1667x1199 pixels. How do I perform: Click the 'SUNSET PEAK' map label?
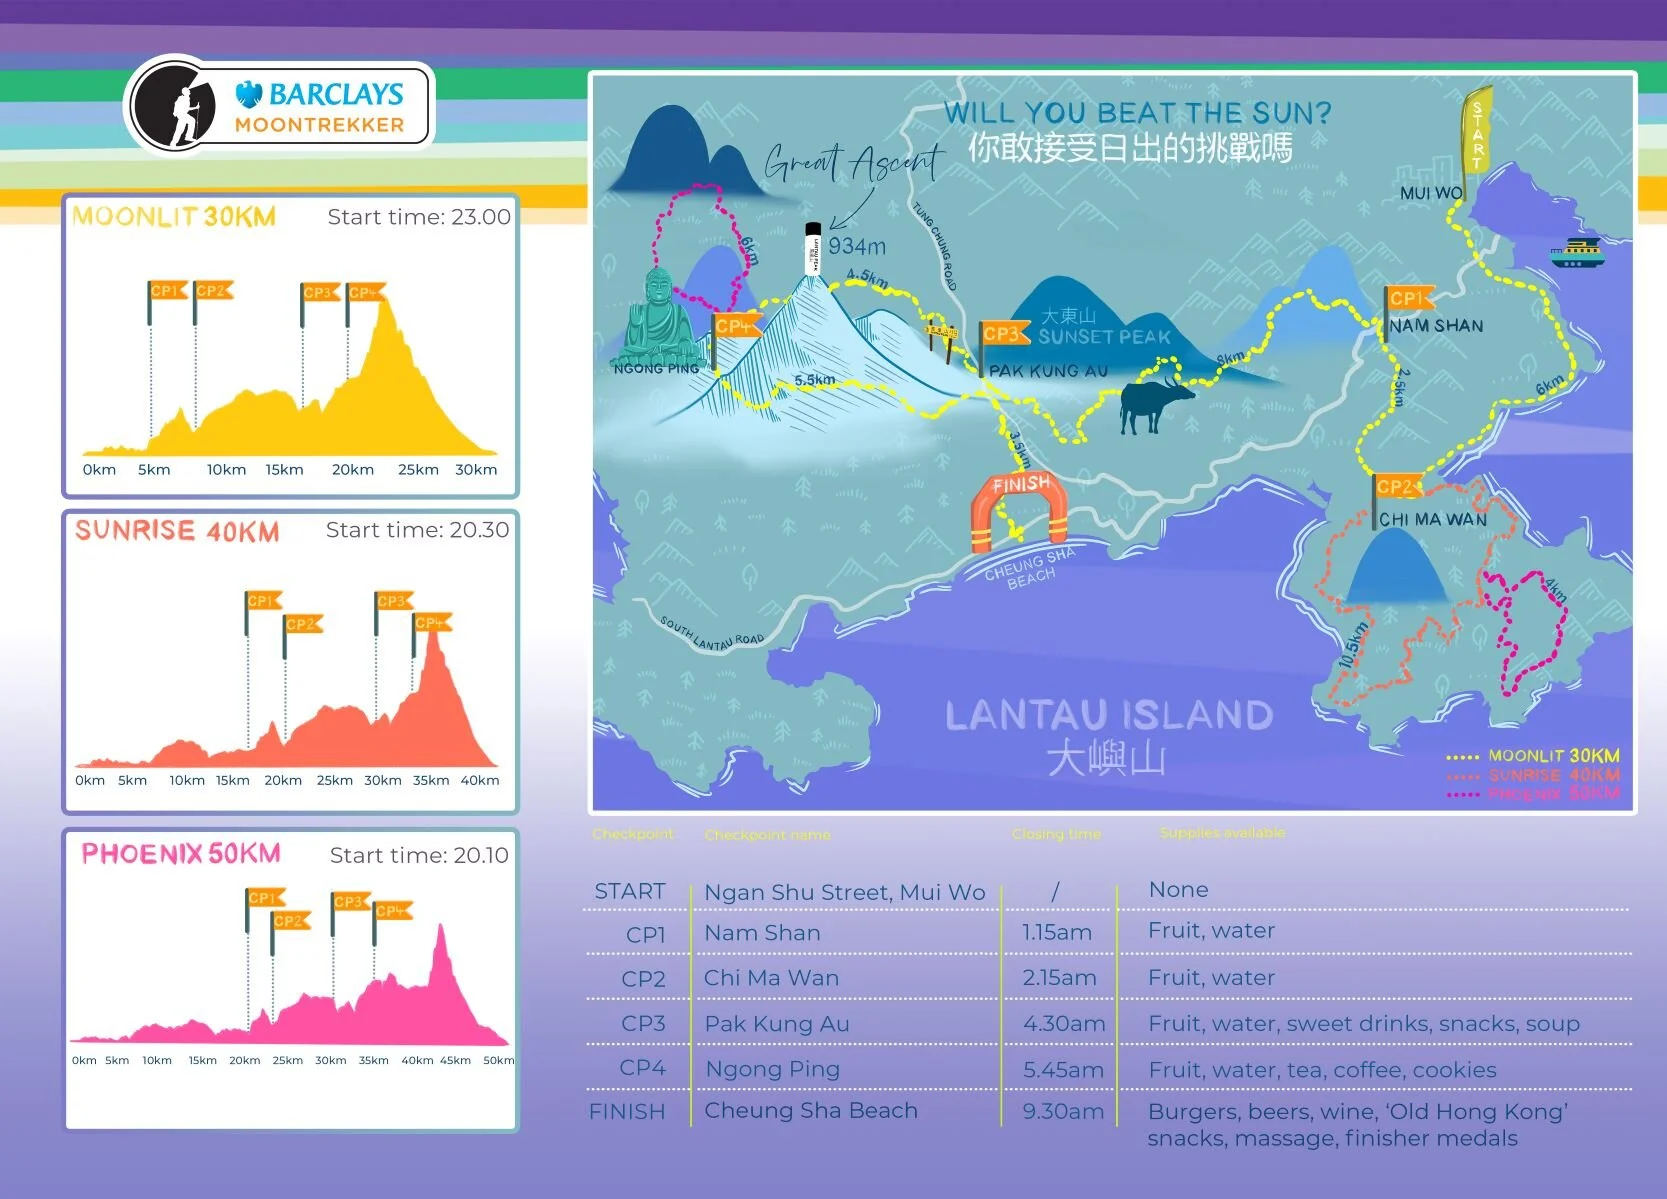coord(1104,337)
